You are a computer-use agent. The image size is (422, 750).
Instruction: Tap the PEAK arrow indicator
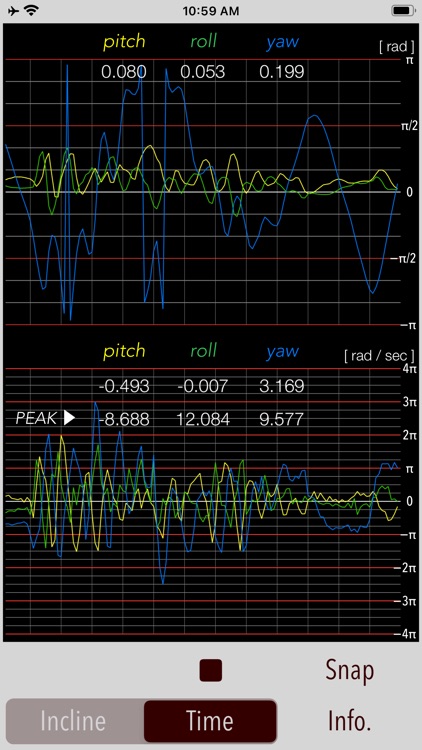69,418
